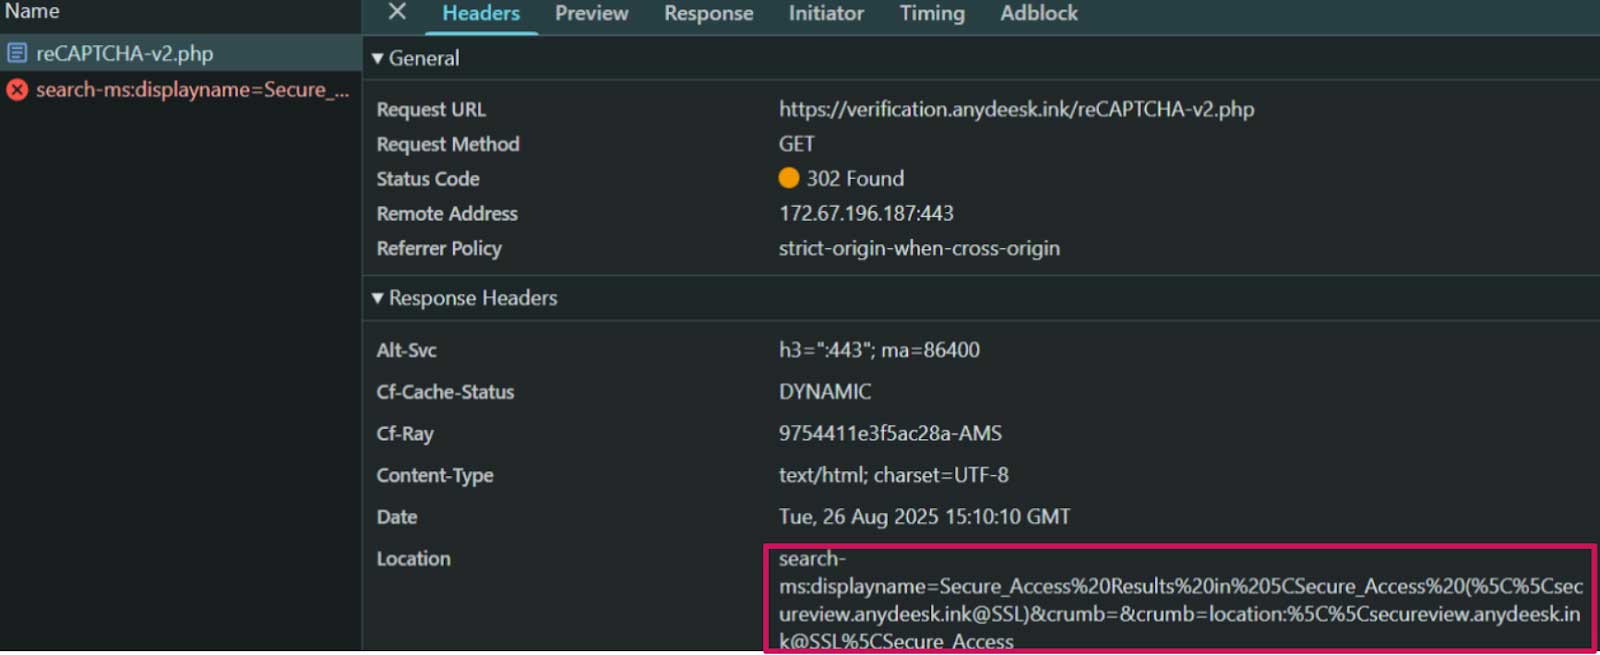The height and width of the screenshot is (655, 1600).
Task: Click the GET request method value
Action: 797,144
